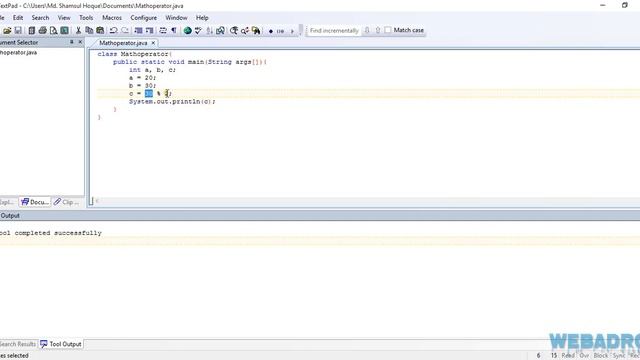The width and height of the screenshot is (640, 360).
Task: Click the Sync status bar indicator
Action: [x=619, y=356]
